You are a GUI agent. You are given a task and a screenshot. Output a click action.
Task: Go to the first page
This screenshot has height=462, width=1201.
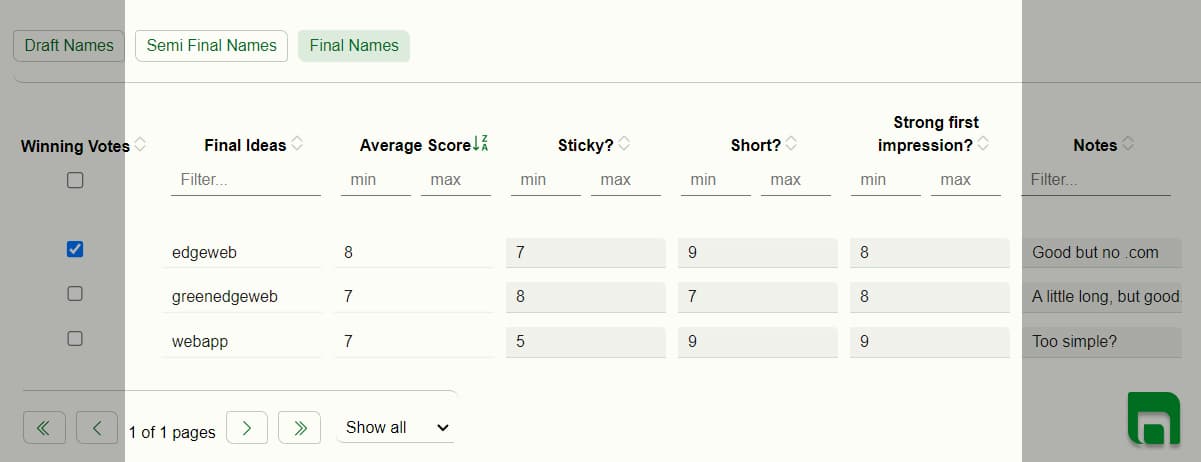click(x=44, y=428)
